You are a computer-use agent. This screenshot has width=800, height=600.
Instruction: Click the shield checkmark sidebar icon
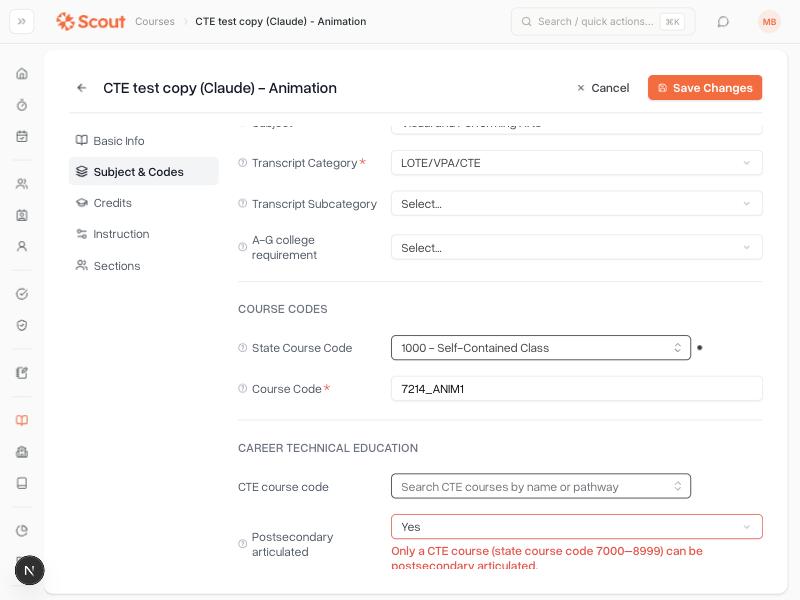click(22, 326)
